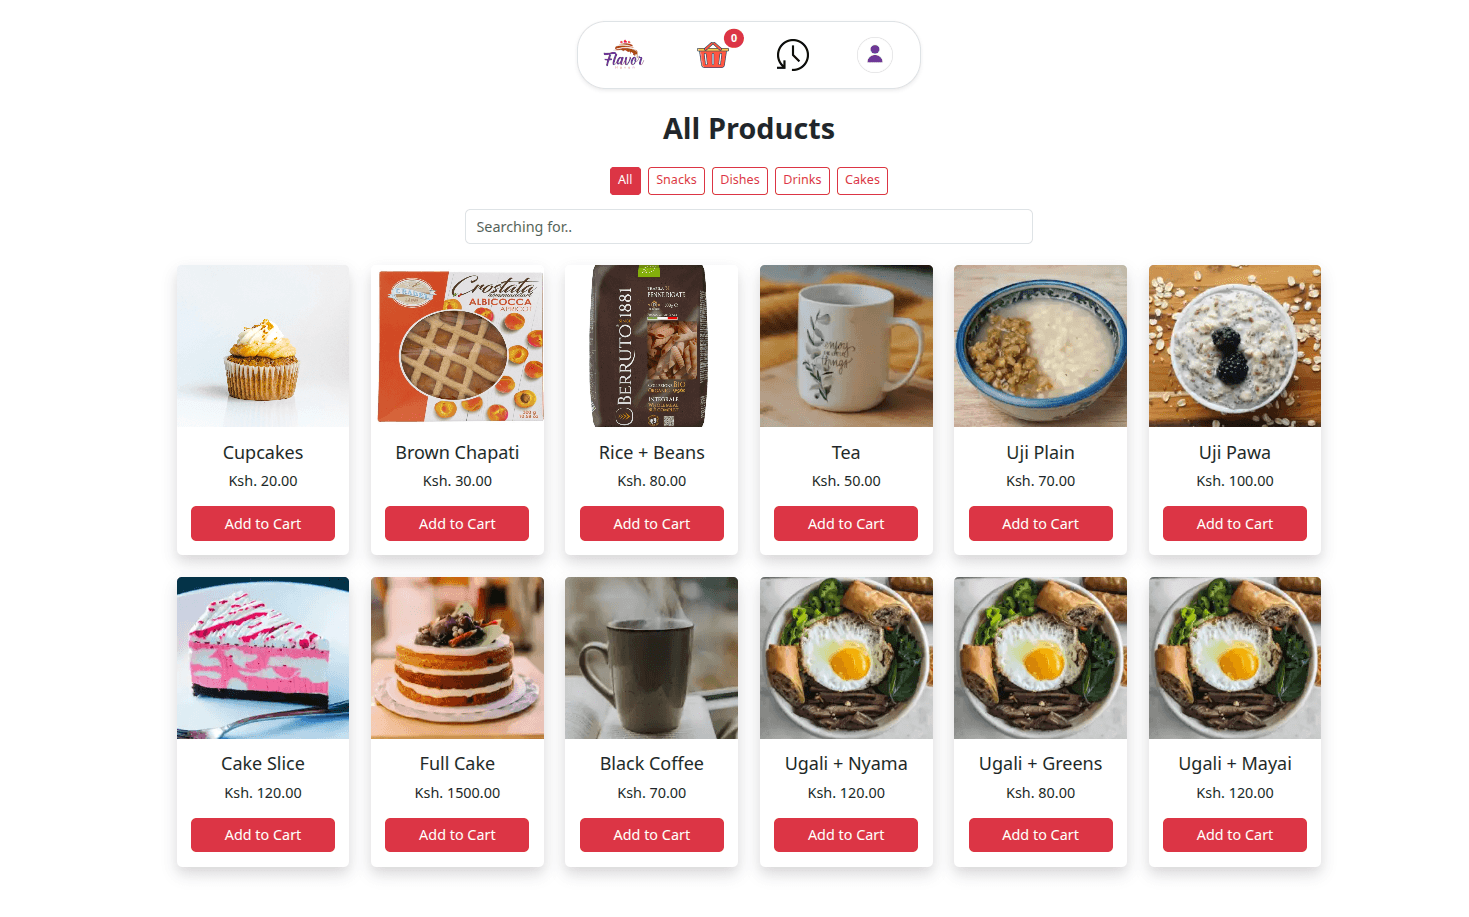Switch to the Drinks category
Screen dimensions: 1469x917
point(802,180)
